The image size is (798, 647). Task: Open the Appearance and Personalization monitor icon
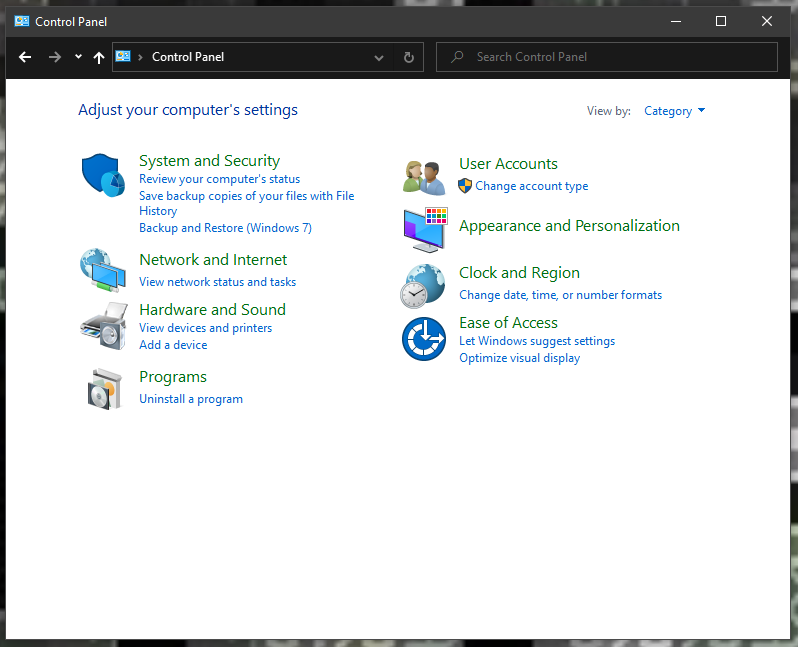(425, 230)
